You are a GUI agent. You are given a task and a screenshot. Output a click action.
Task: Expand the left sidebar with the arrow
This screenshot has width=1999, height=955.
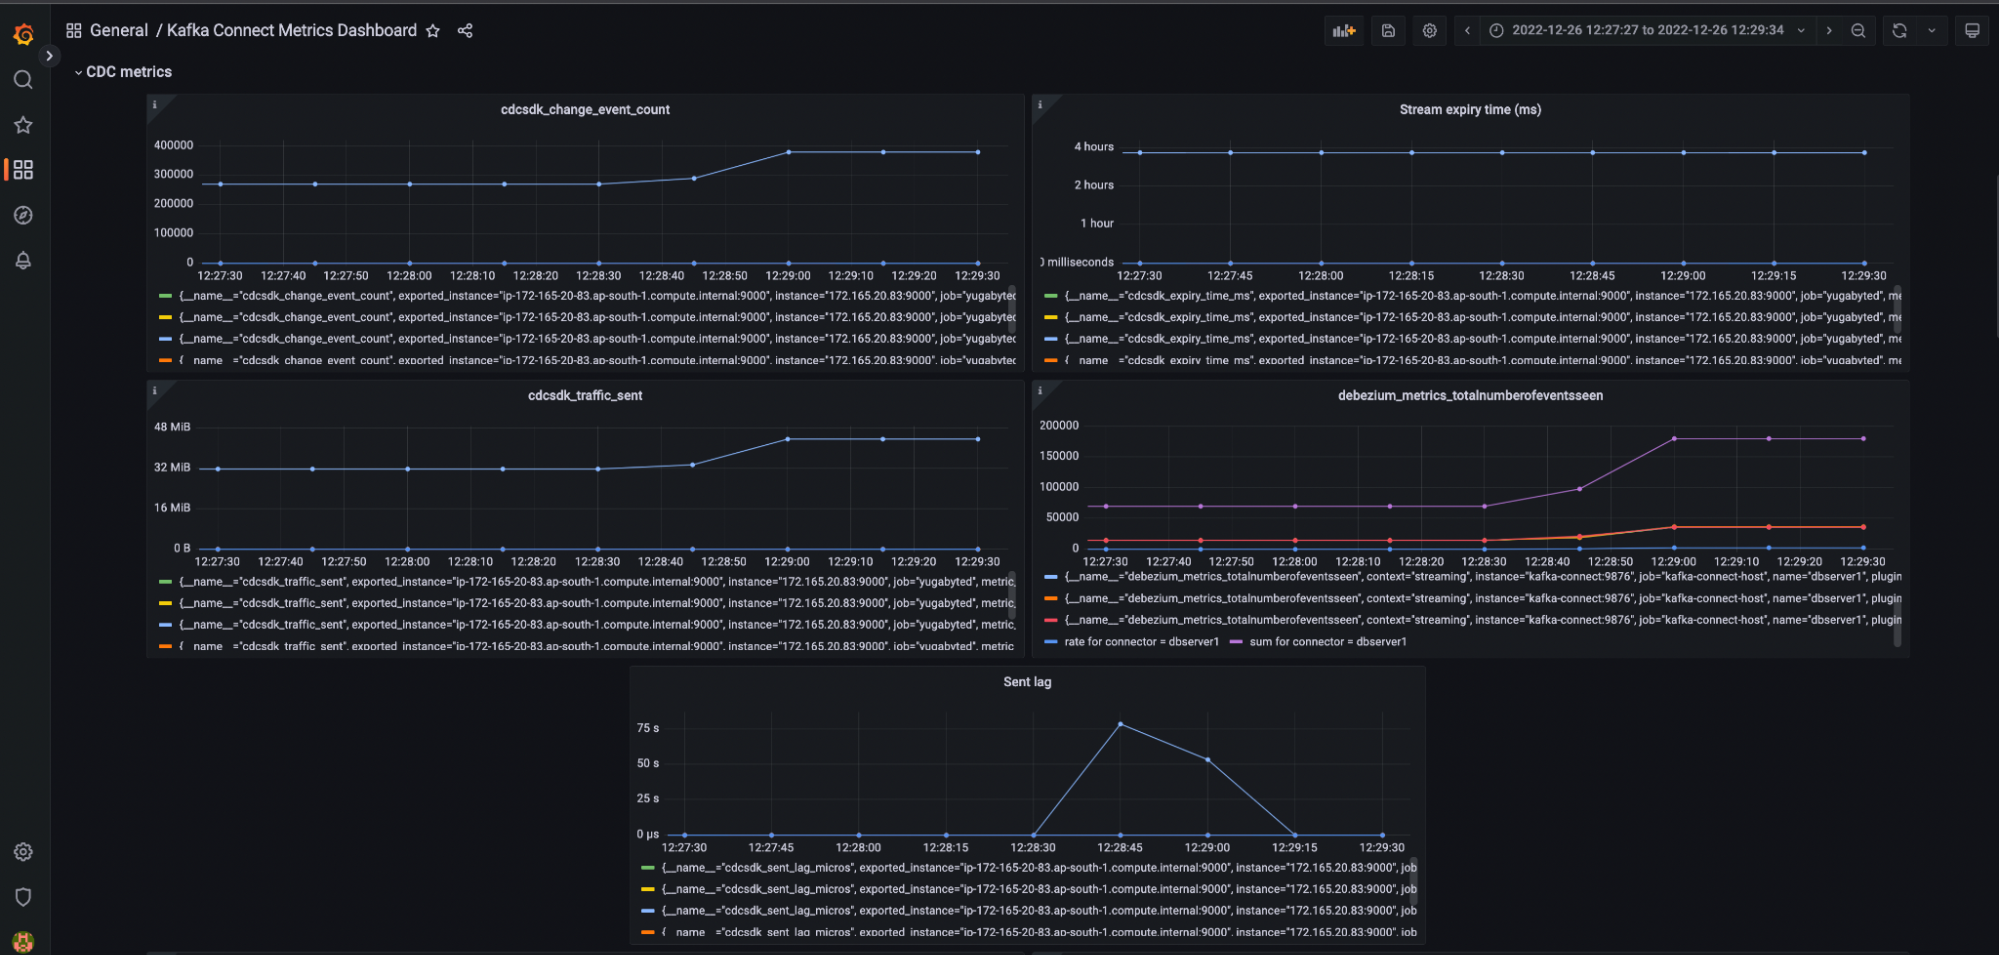49,55
